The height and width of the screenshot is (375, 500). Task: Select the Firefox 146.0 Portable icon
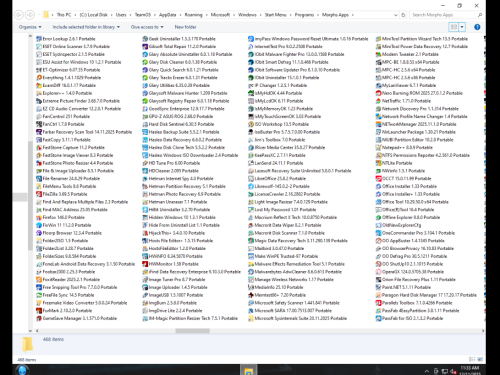click(x=39, y=217)
